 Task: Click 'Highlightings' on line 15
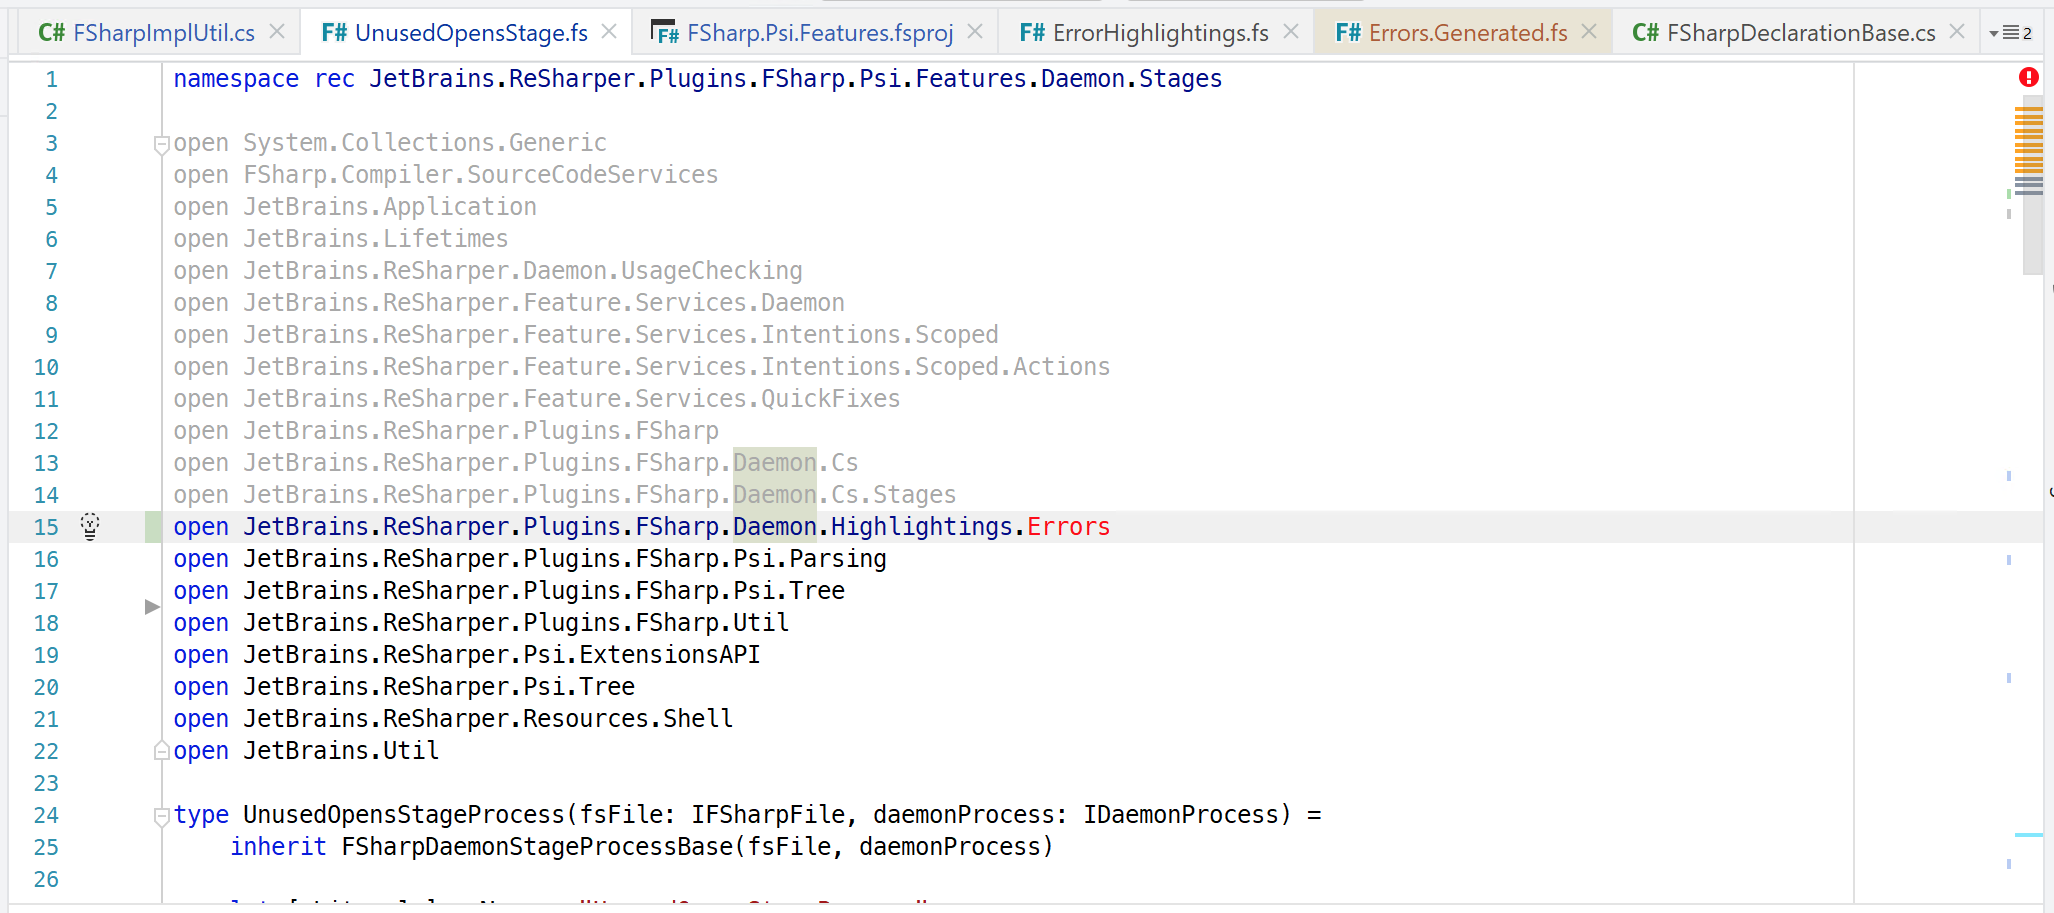pyautogui.click(x=922, y=527)
